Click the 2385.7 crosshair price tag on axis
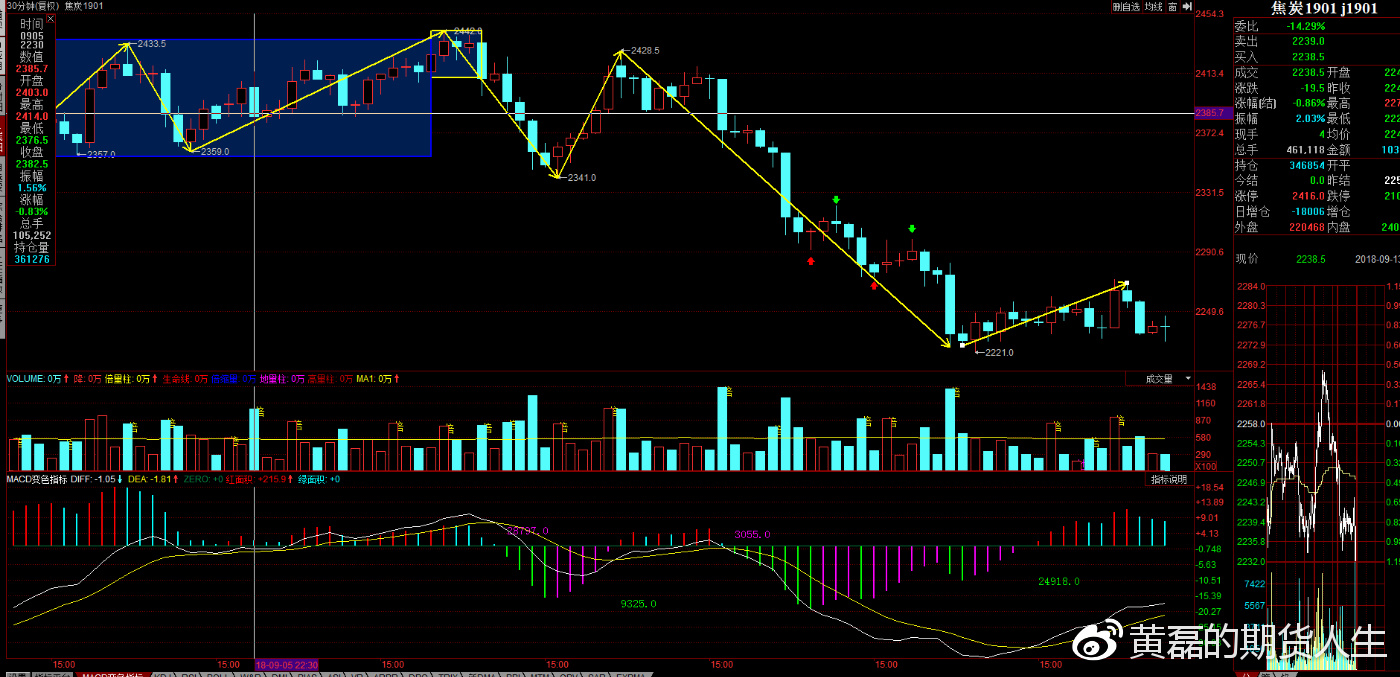The image size is (1400, 677). (x=1209, y=113)
